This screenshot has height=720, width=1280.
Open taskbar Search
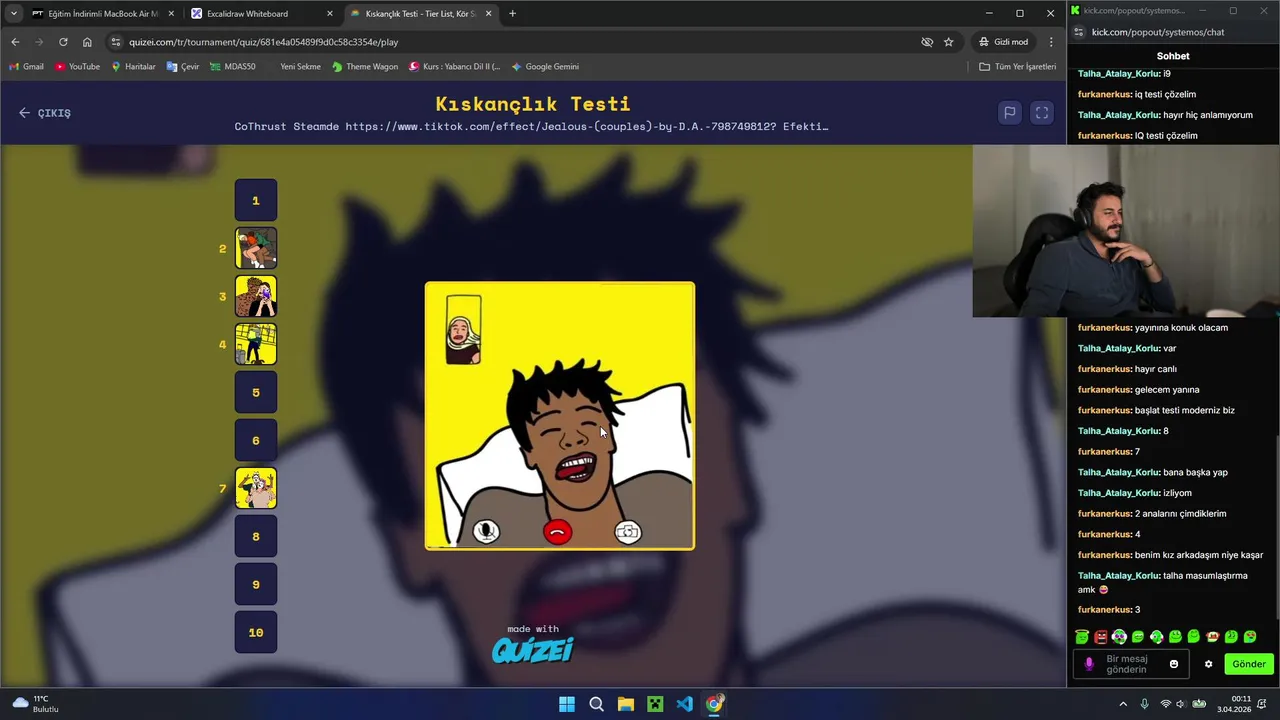(596, 704)
